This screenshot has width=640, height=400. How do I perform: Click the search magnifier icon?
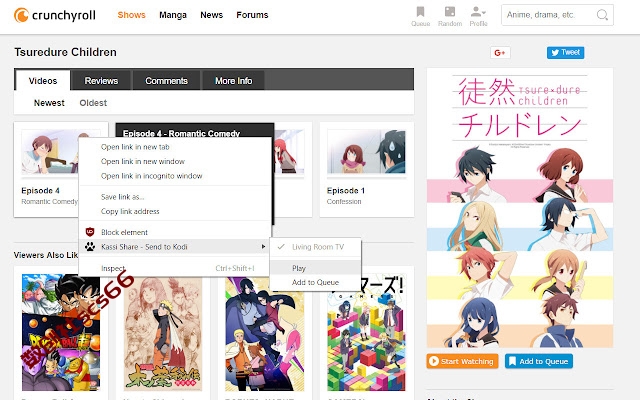602,15
